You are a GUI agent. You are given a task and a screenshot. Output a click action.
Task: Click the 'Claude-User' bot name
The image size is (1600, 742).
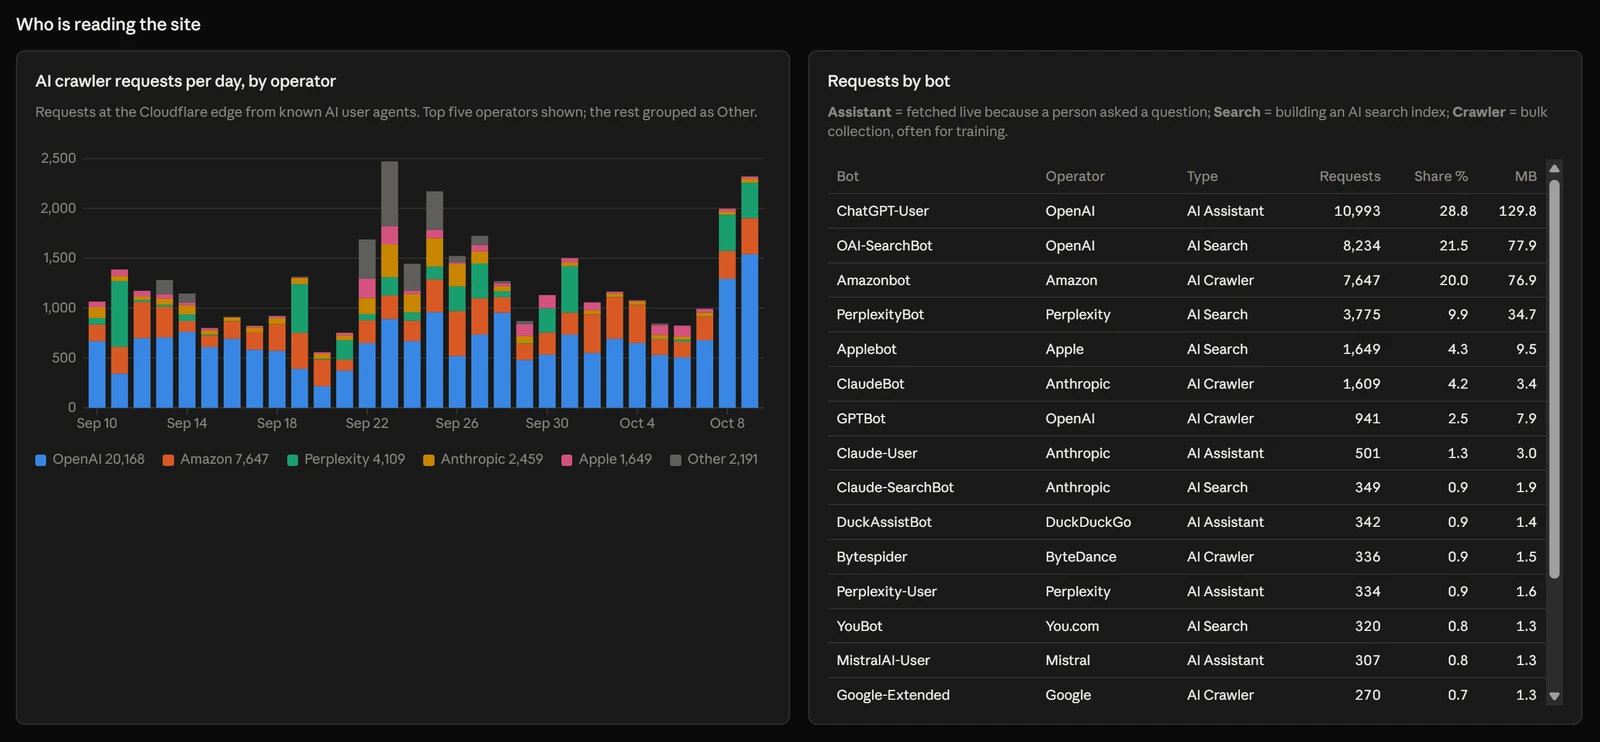[x=877, y=453]
